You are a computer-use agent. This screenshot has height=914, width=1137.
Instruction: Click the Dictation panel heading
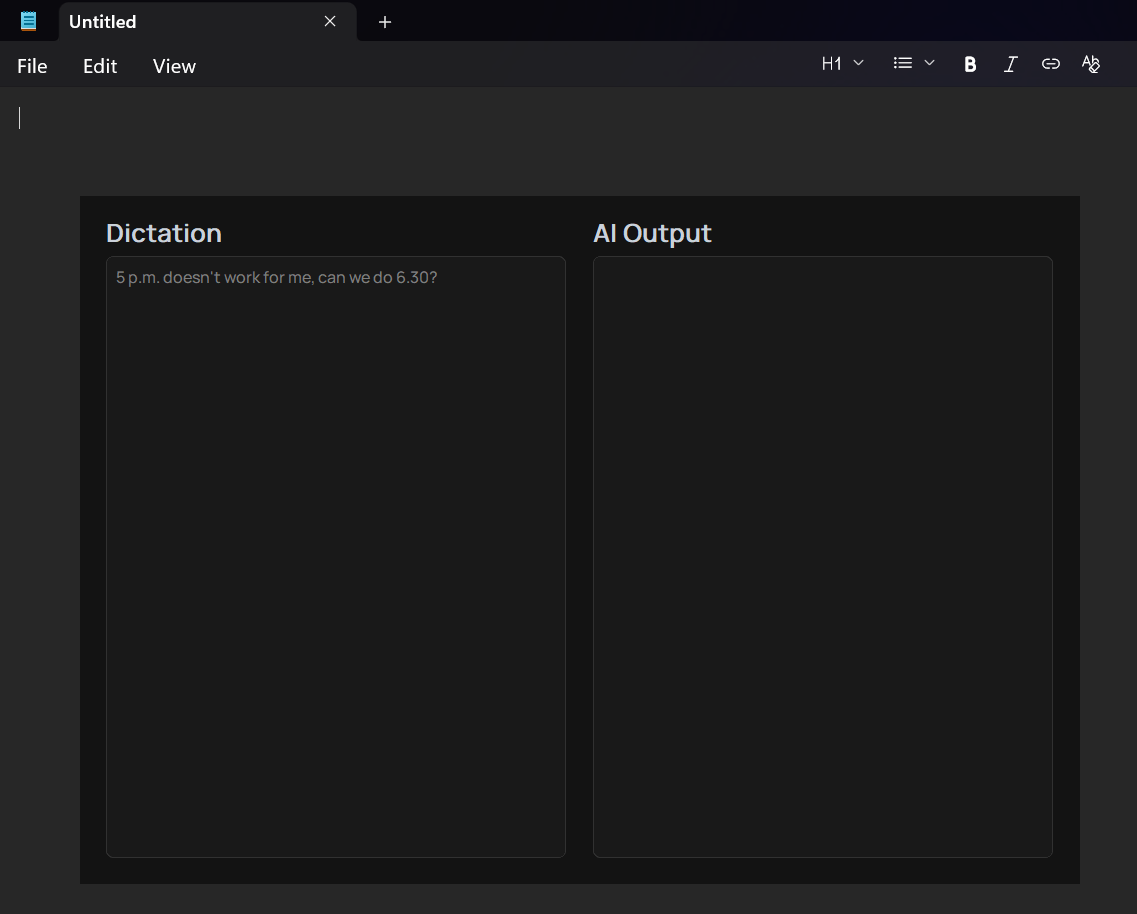[163, 233]
